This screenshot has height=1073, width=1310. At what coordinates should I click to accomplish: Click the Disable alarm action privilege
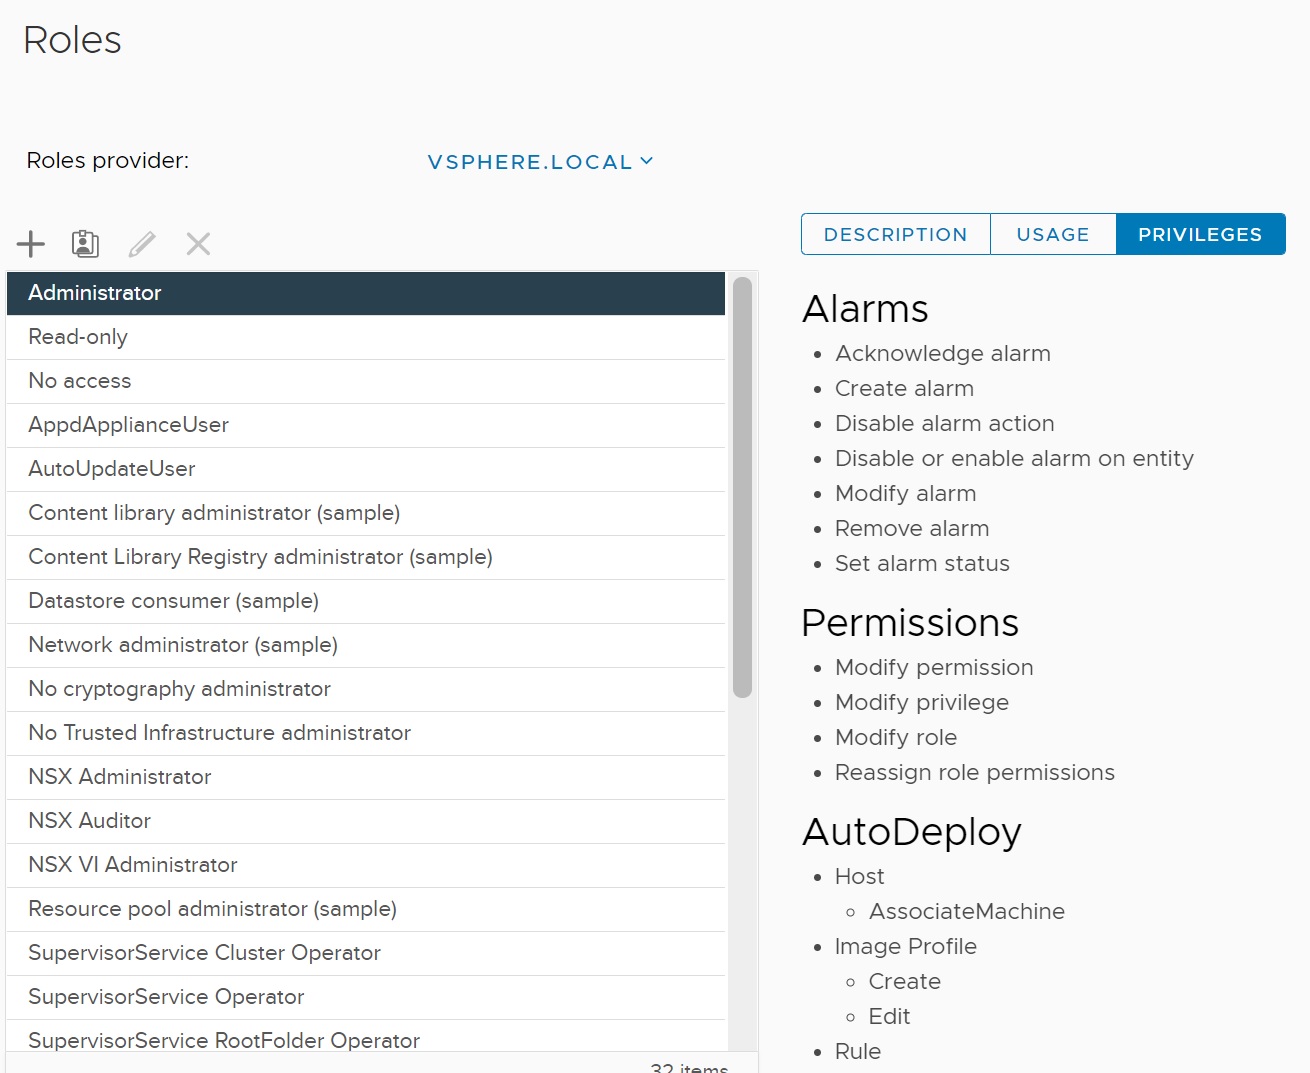pyautogui.click(x=945, y=424)
